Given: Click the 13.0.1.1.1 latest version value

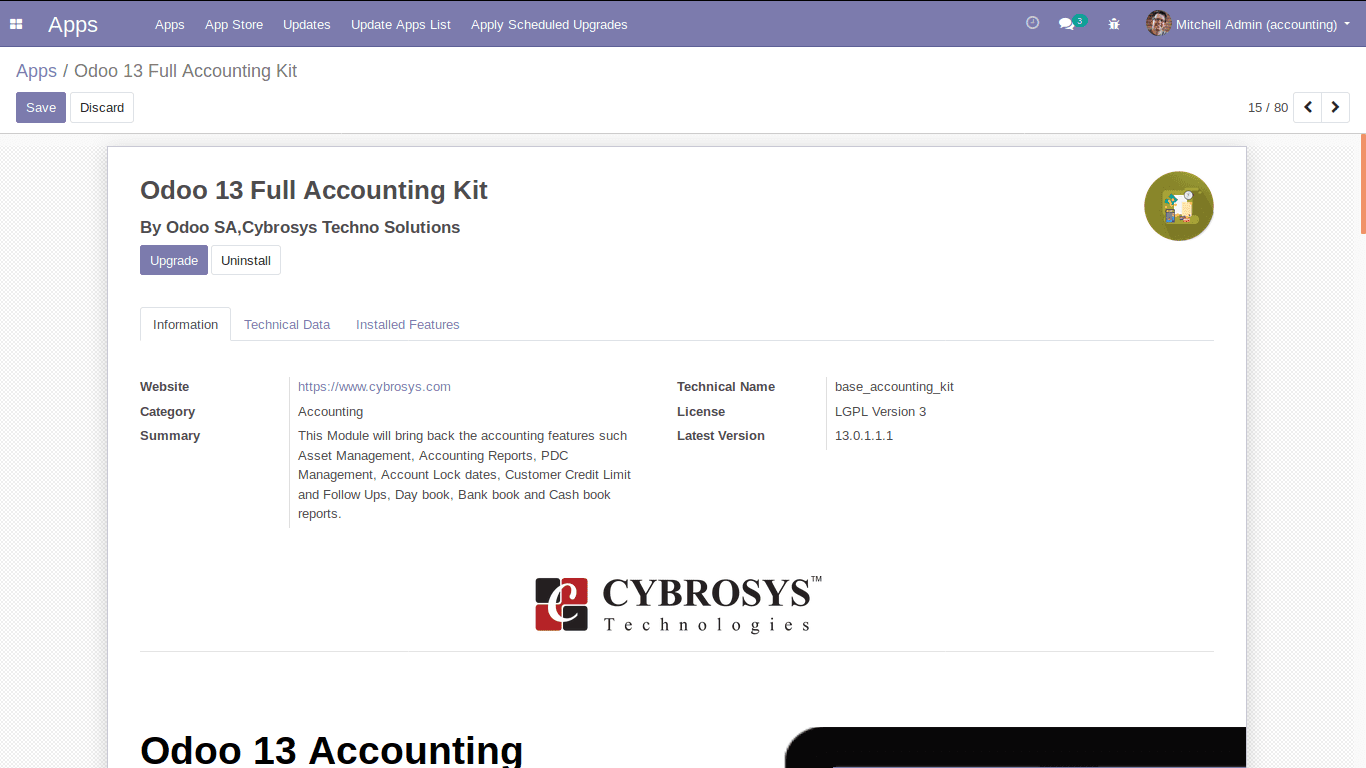Looking at the screenshot, I should point(864,436).
